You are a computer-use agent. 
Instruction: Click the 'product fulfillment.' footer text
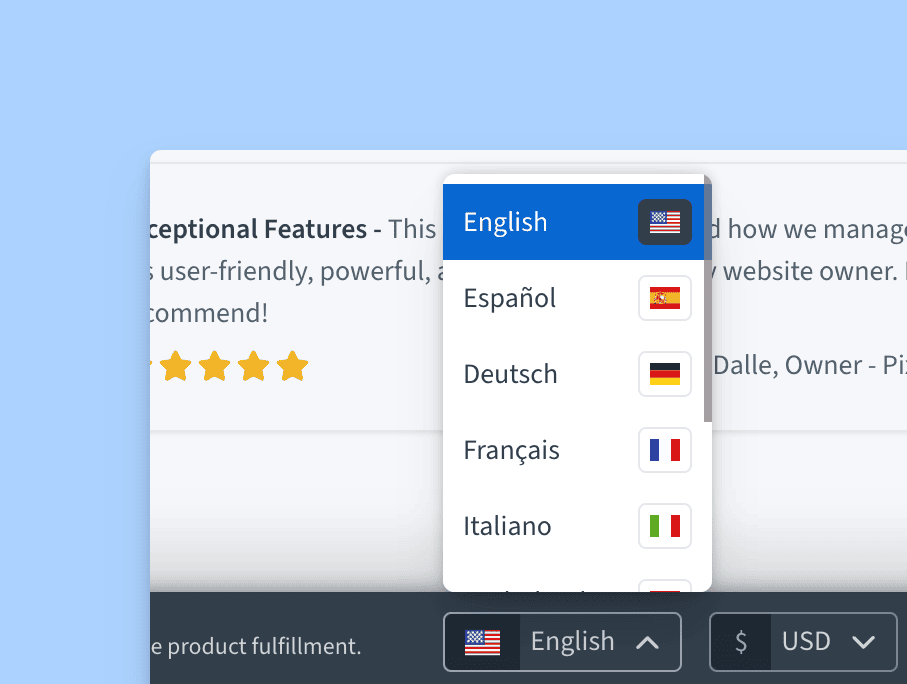[264, 646]
